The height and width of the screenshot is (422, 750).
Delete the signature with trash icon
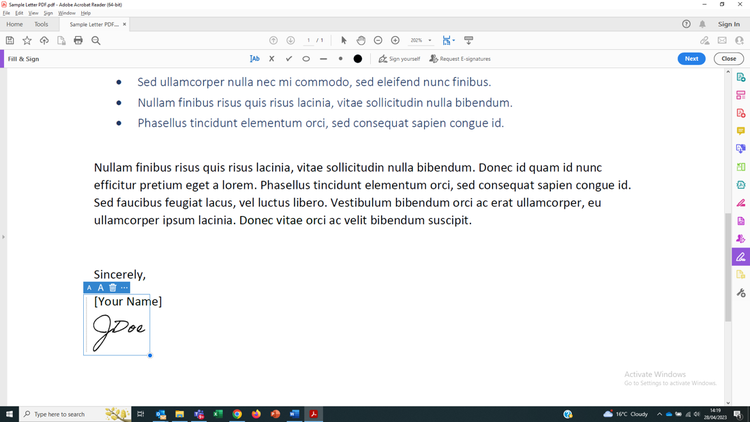tap(112, 288)
